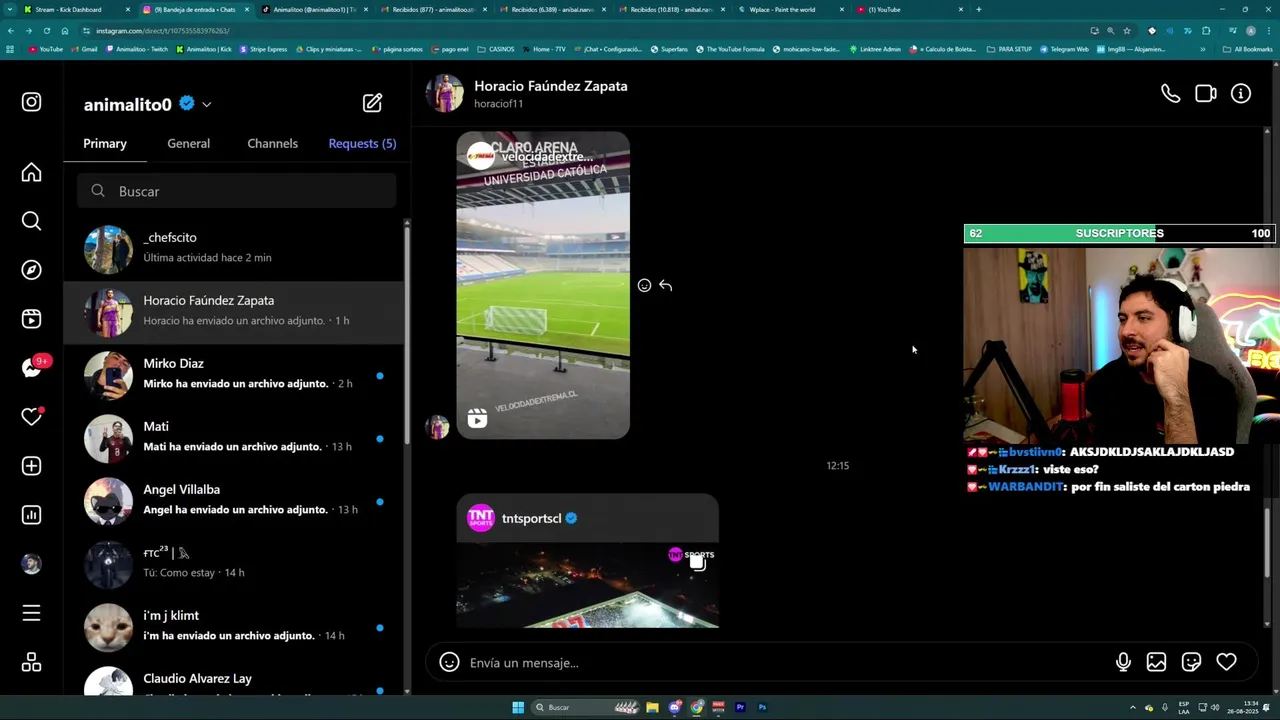Click the Instagram logo in the sidebar
1280x720 pixels.
[x=31, y=102]
